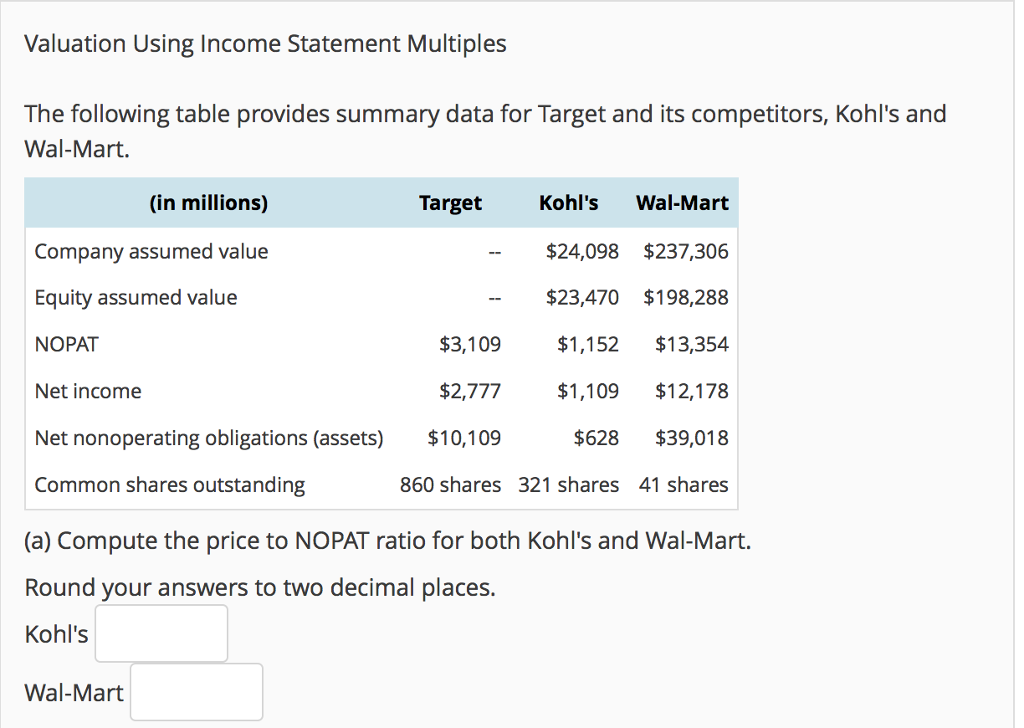Click the NOPAT row label

pyautogui.click(x=66, y=344)
